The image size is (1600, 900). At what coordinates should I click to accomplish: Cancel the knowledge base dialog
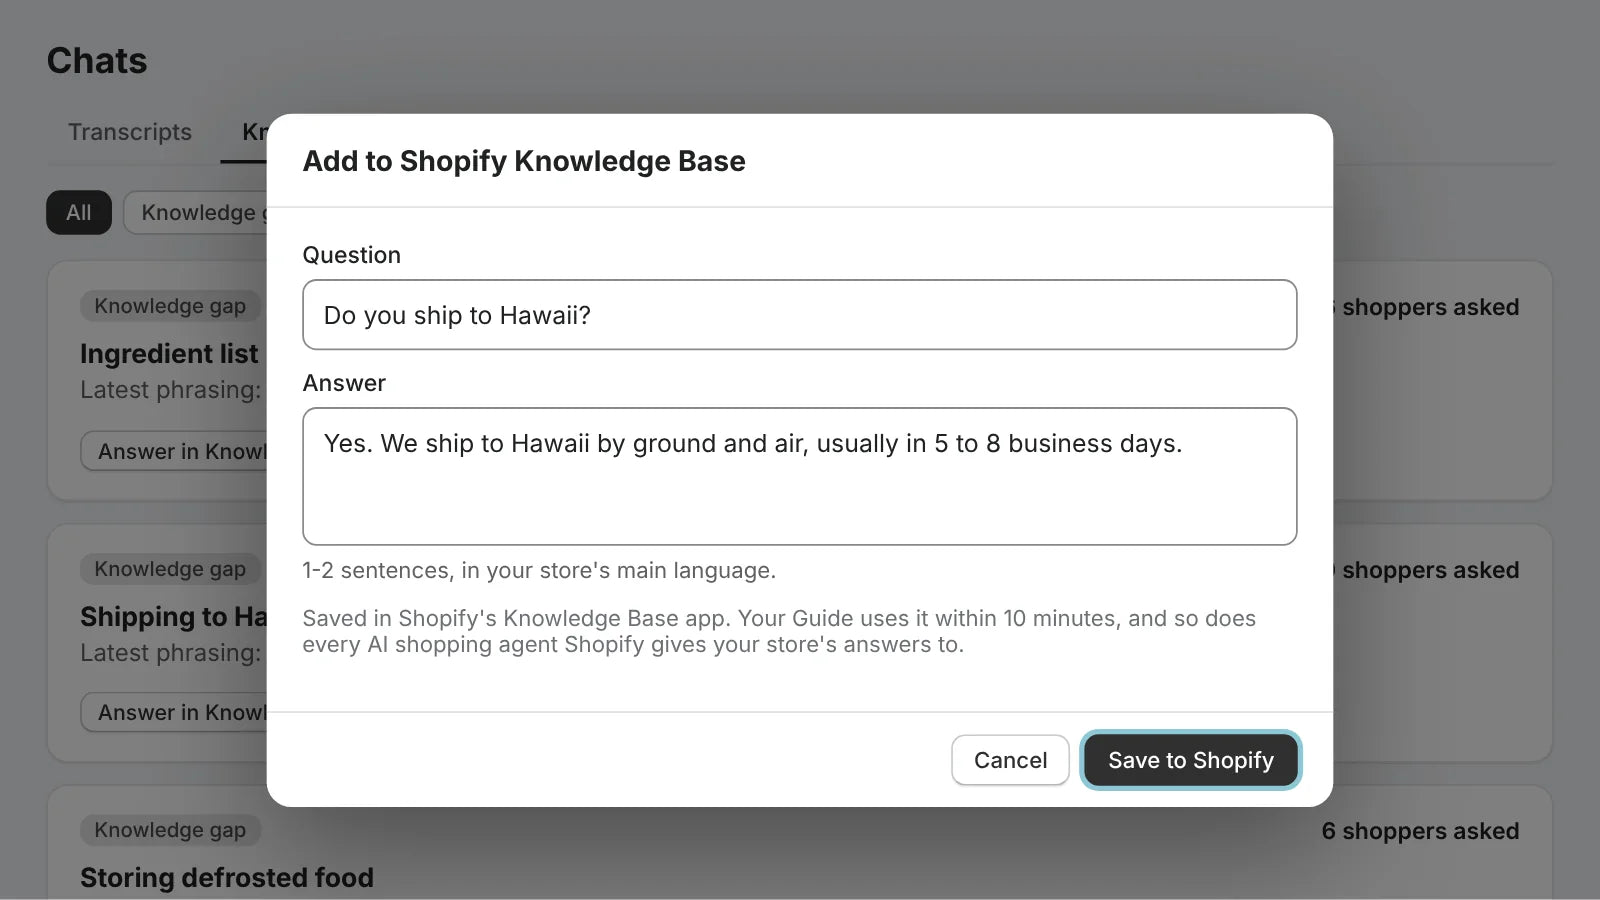(1010, 760)
